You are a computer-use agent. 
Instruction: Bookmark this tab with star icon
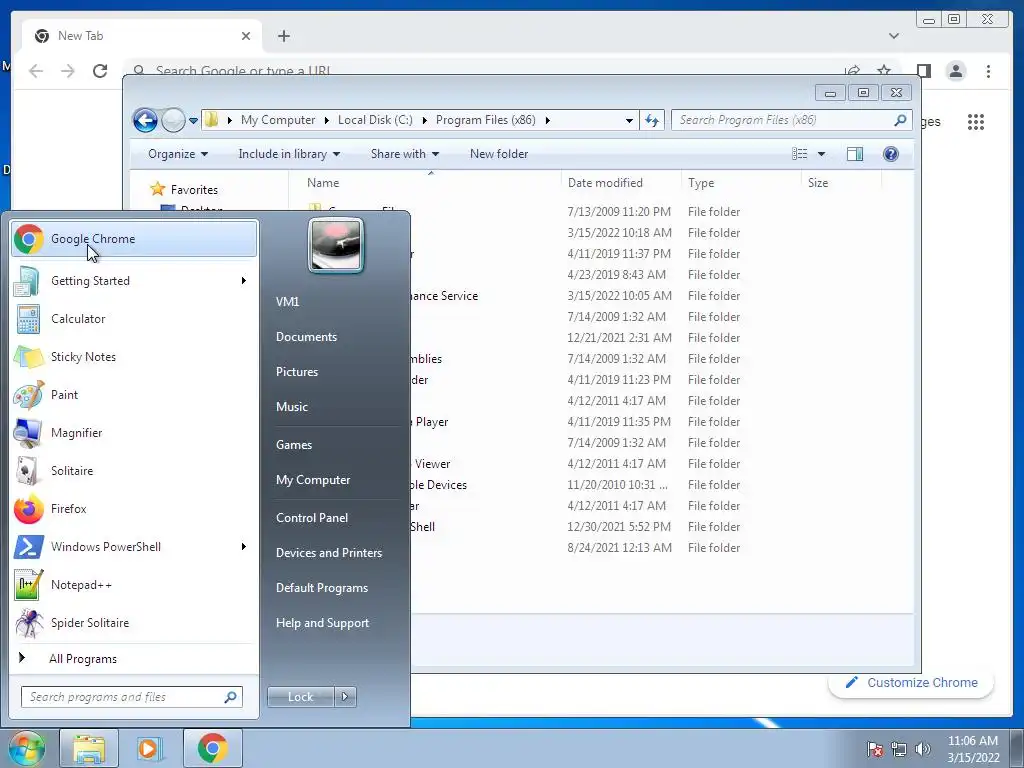(x=884, y=71)
